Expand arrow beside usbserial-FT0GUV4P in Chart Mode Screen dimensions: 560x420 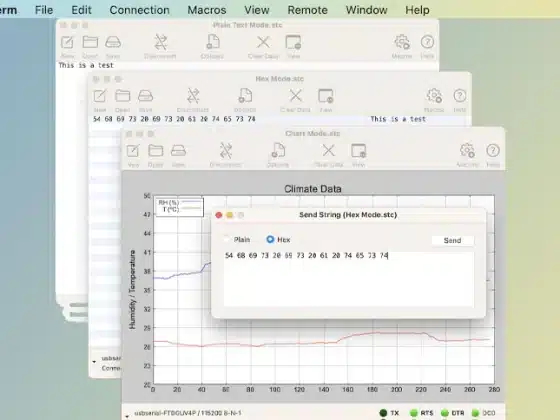127,416
